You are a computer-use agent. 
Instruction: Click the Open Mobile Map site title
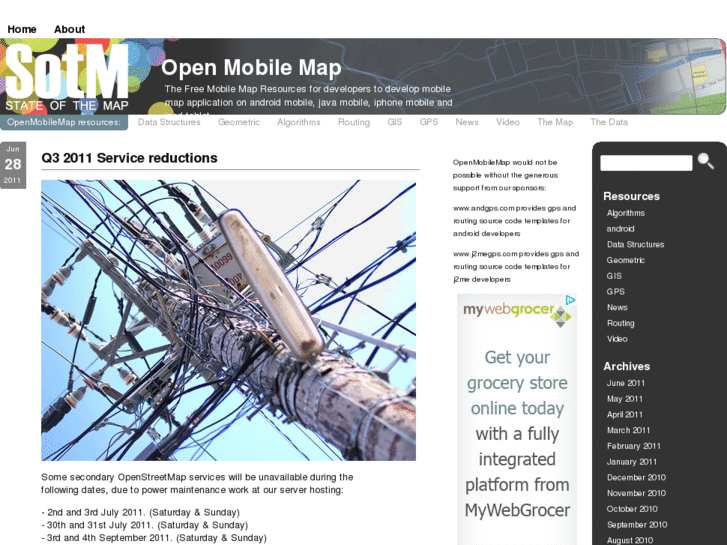point(251,67)
